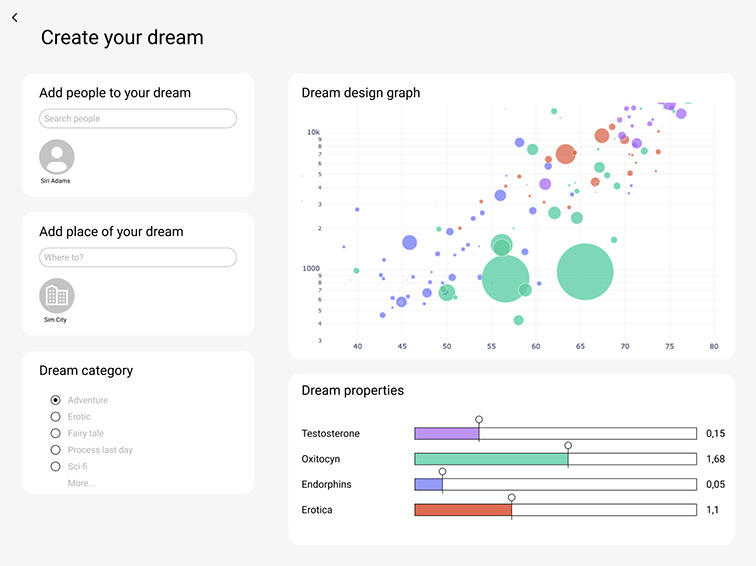
Task: Click the Endorphins slider handle
Action: click(x=442, y=471)
